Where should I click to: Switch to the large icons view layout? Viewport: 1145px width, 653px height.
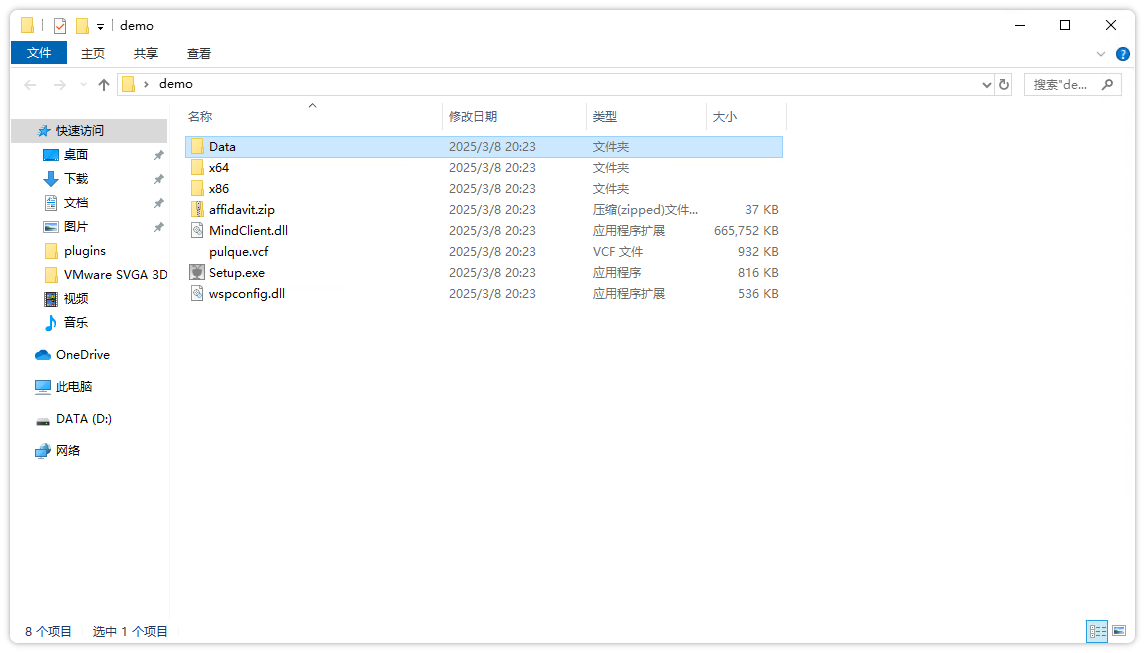(1119, 631)
